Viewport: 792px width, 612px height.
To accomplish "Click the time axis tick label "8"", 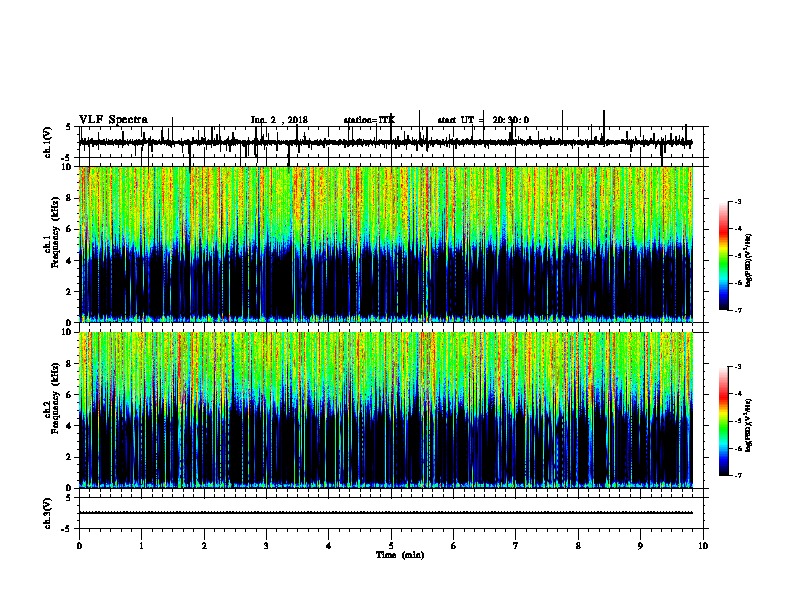I will [x=578, y=546].
